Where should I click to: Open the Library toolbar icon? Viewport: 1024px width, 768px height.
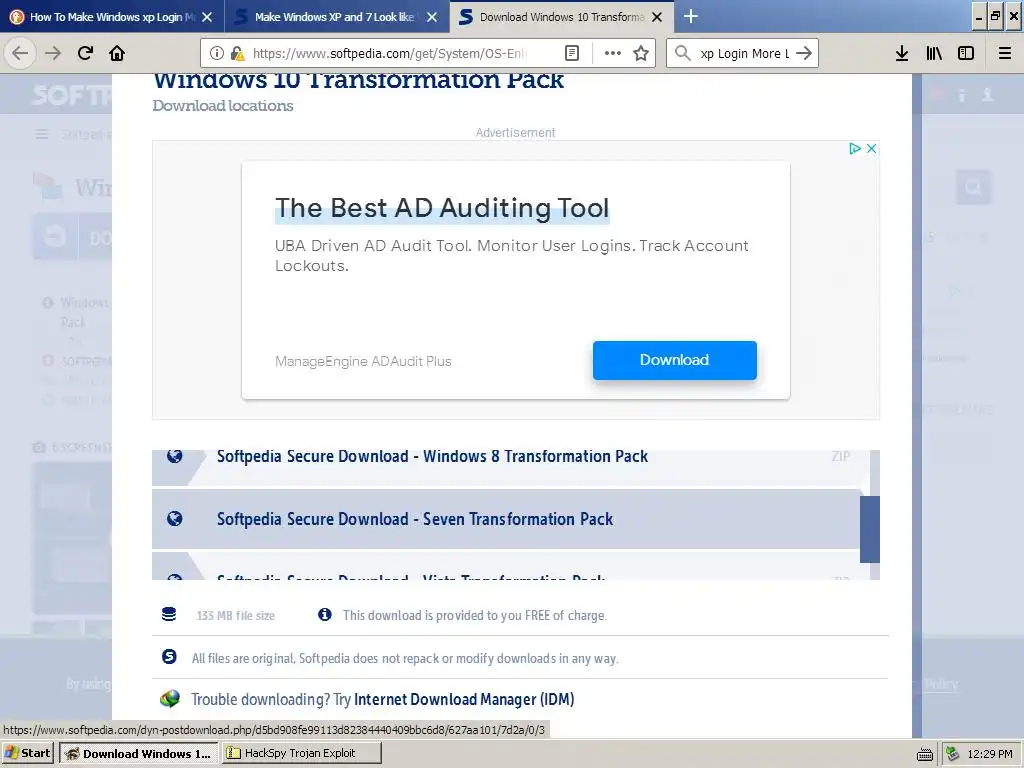pyautogui.click(x=934, y=53)
